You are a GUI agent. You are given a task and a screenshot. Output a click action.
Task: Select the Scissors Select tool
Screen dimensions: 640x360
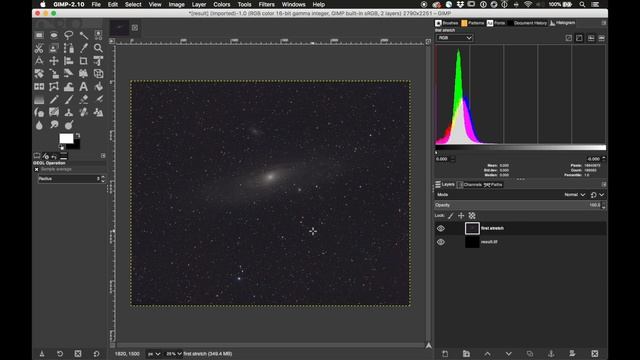tap(39, 49)
